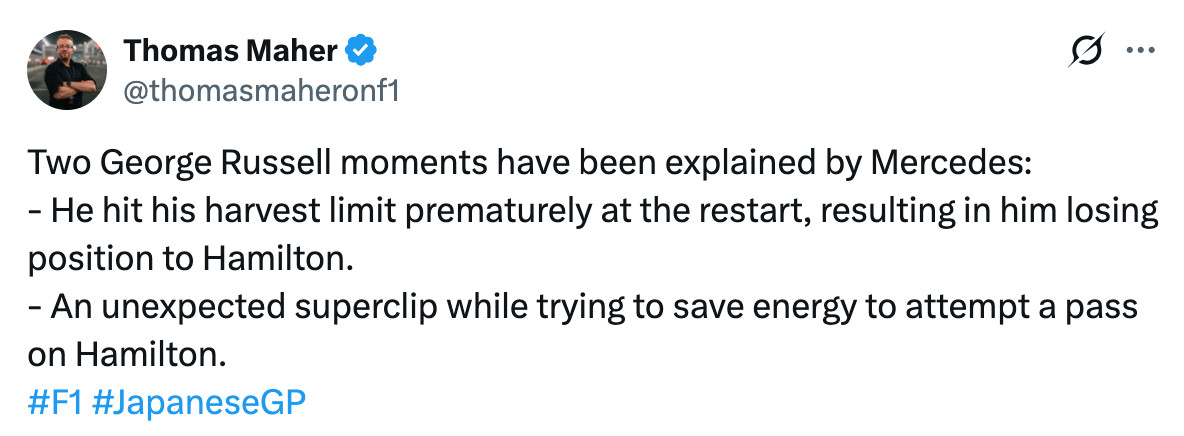The width and height of the screenshot is (1184, 436).
Task: Open the three-dot more options menu
Action: pos(1141,51)
